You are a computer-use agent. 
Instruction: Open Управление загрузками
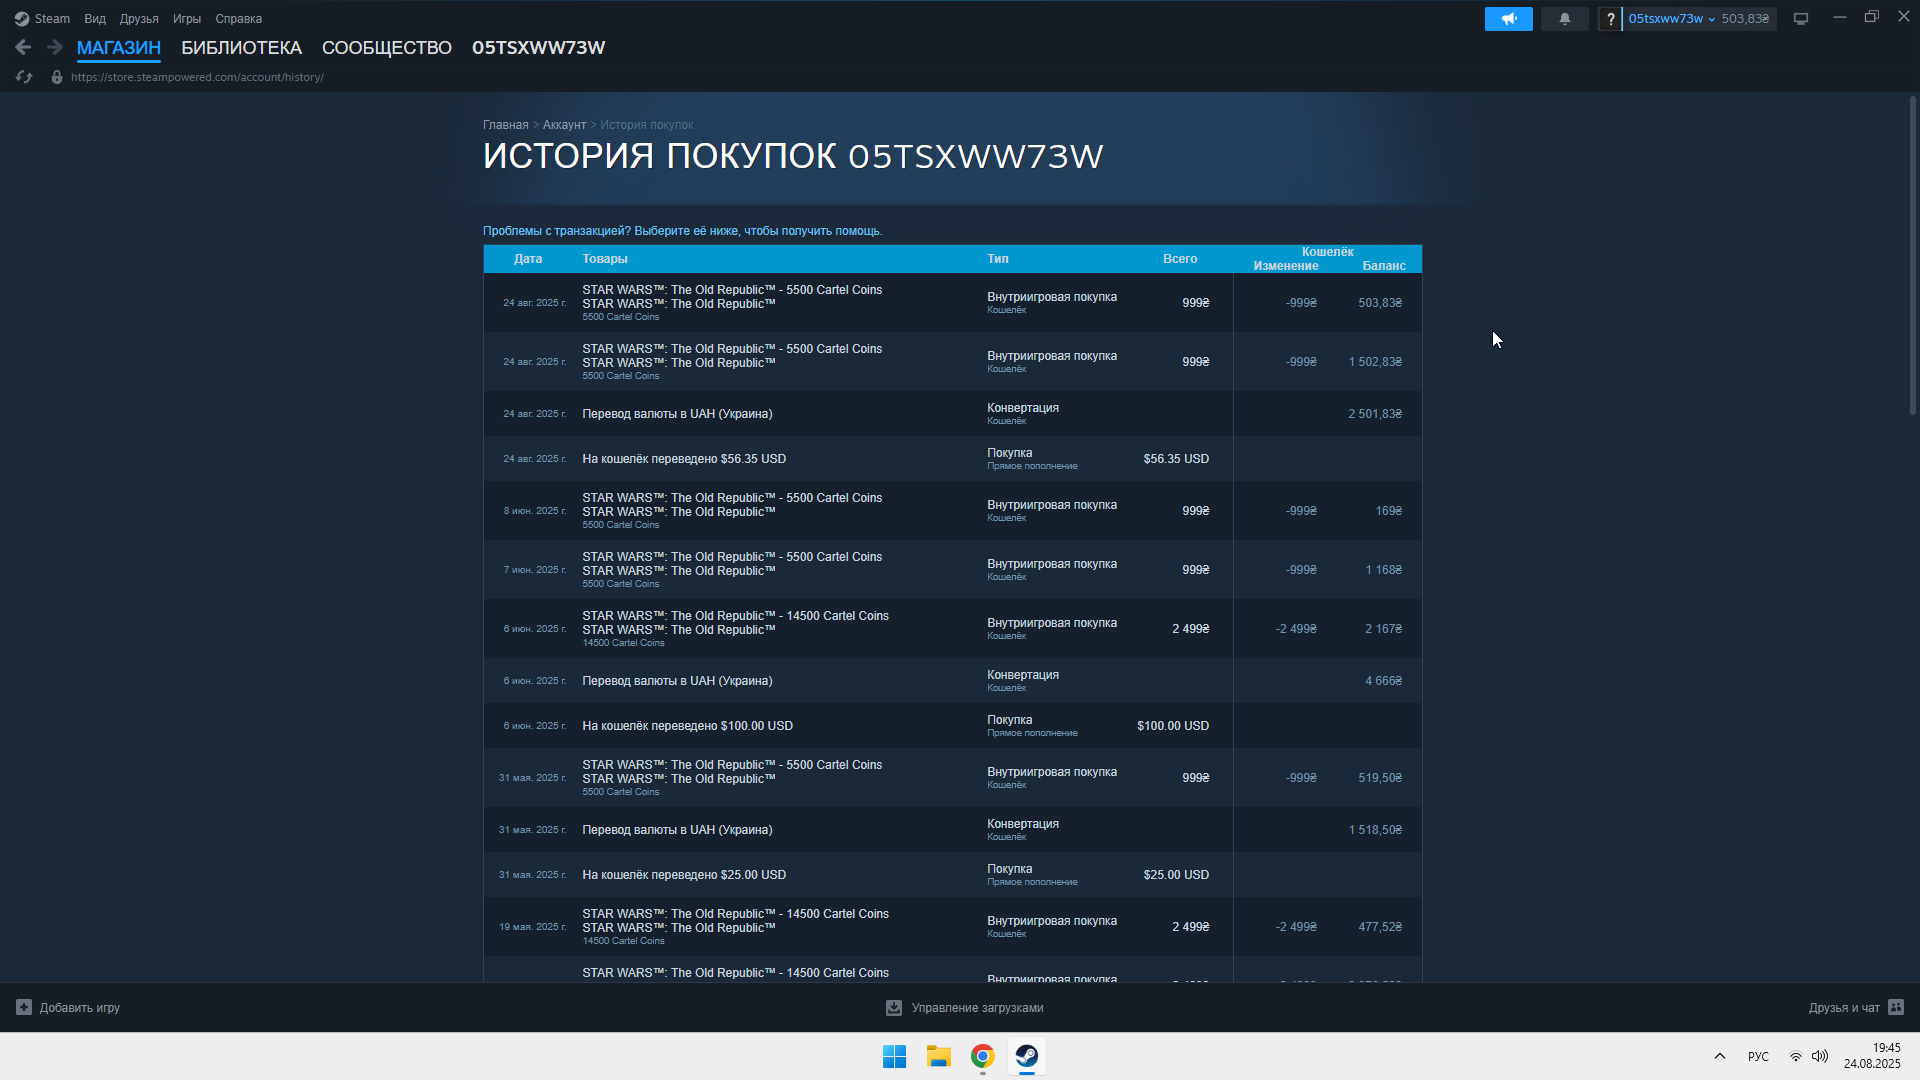[x=977, y=1008]
